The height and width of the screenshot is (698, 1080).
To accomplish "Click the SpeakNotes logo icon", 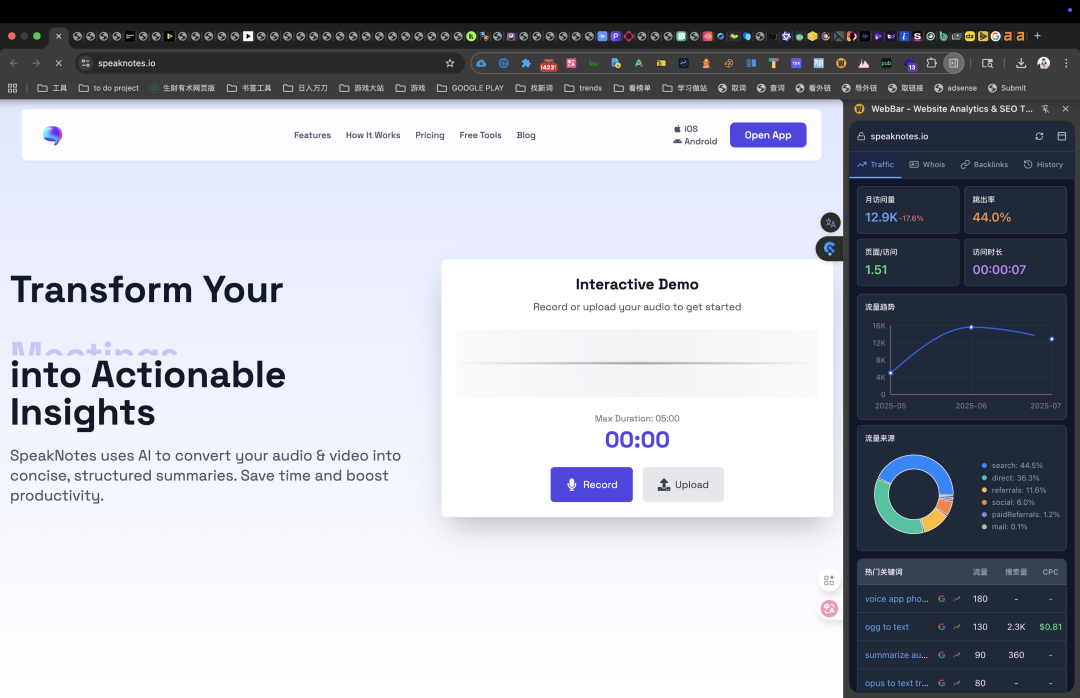I will [52, 135].
